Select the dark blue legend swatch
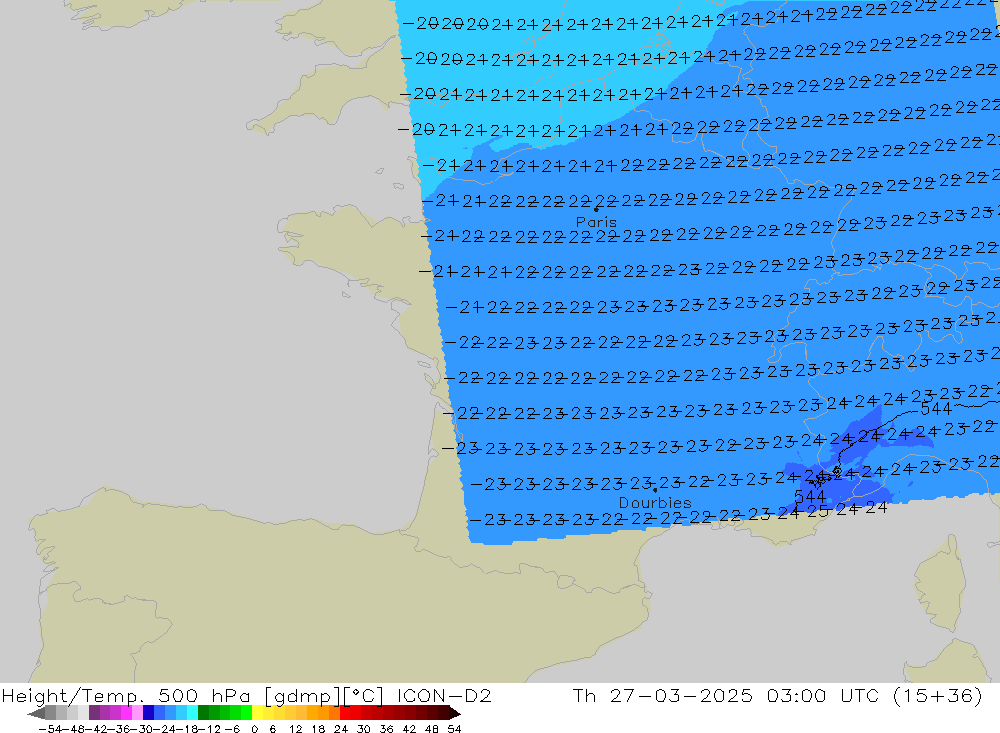The height and width of the screenshot is (733, 1000). 148,713
